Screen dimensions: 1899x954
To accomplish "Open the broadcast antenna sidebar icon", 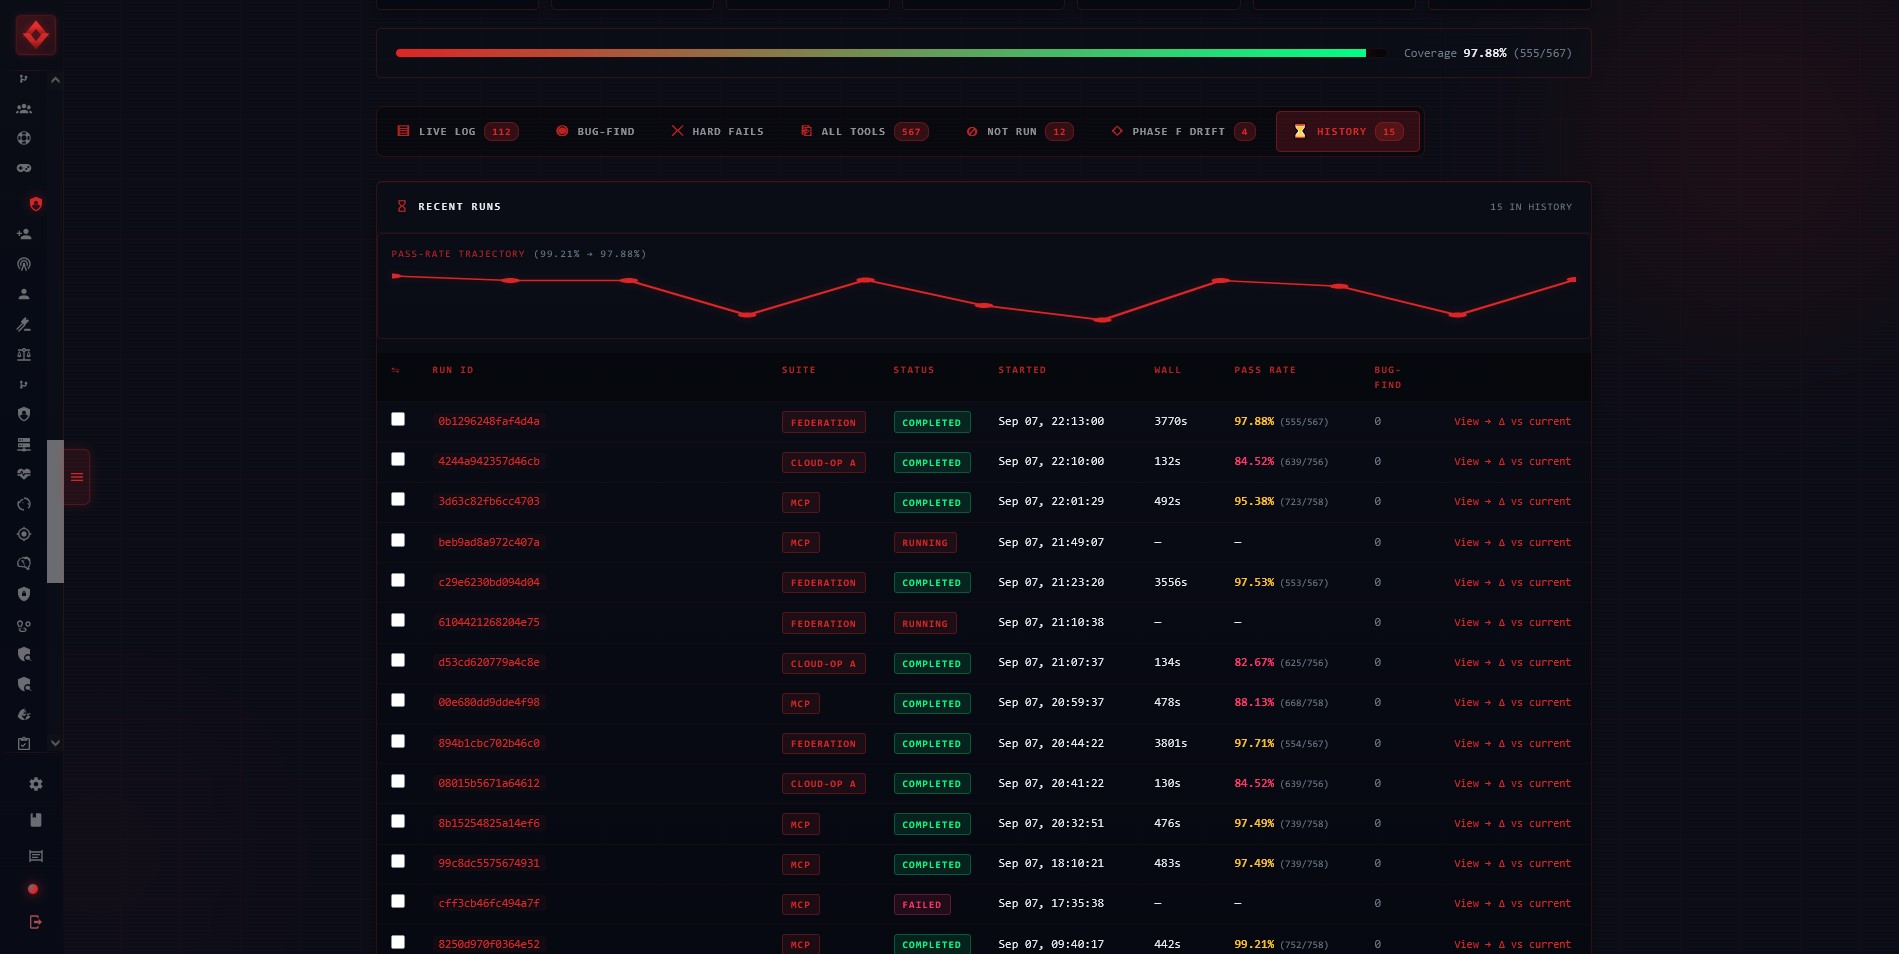I will [x=24, y=264].
